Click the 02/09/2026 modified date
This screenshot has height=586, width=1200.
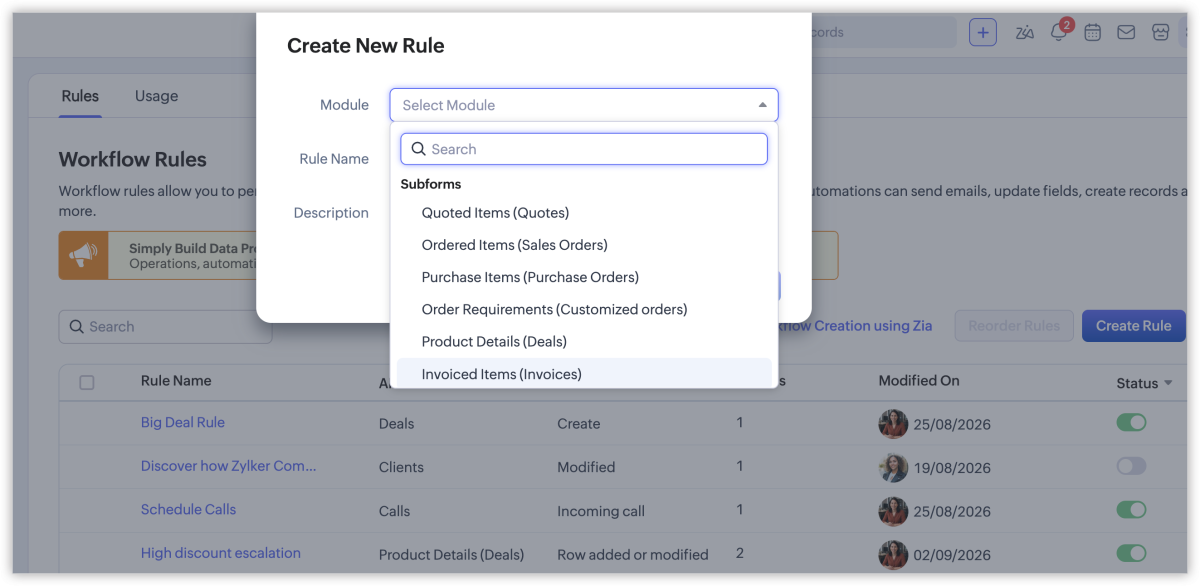pos(951,554)
